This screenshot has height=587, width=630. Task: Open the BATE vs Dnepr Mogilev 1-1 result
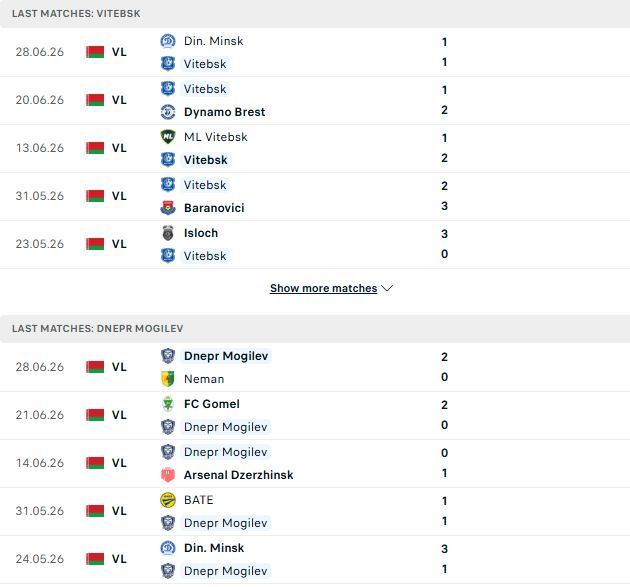pos(315,511)
